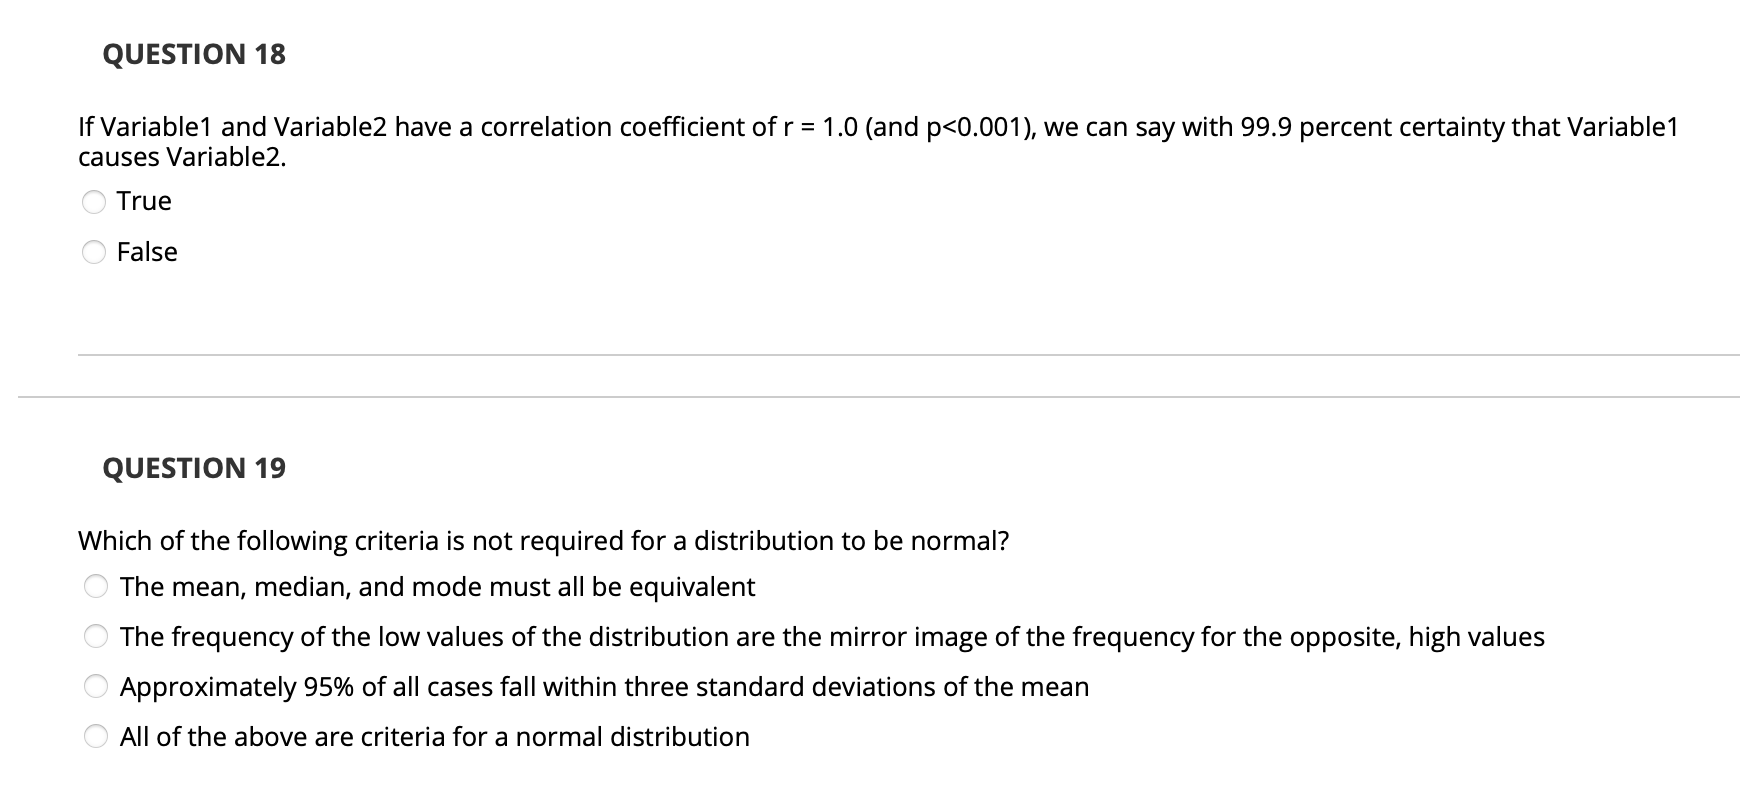Viewport: 1740px width, 802px height.
Task: Answer False to the correlation causation question
Action: coord(94,252)
